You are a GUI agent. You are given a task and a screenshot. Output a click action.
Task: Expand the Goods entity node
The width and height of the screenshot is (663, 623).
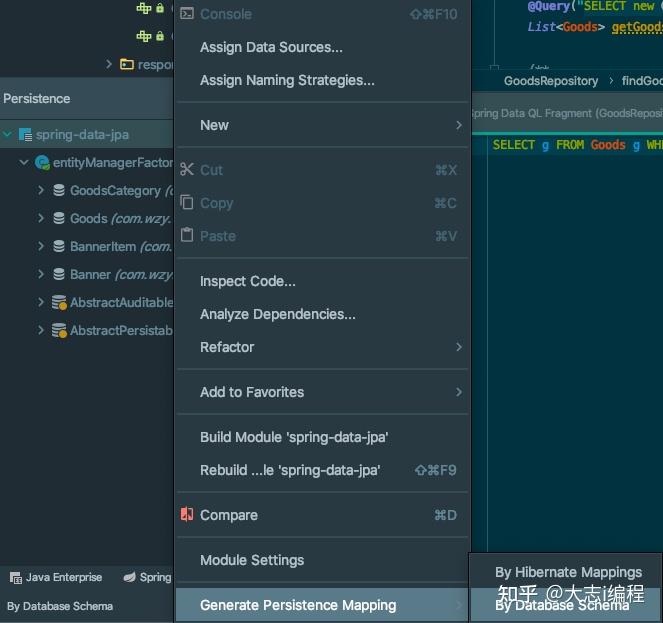(x=41, y=218)
